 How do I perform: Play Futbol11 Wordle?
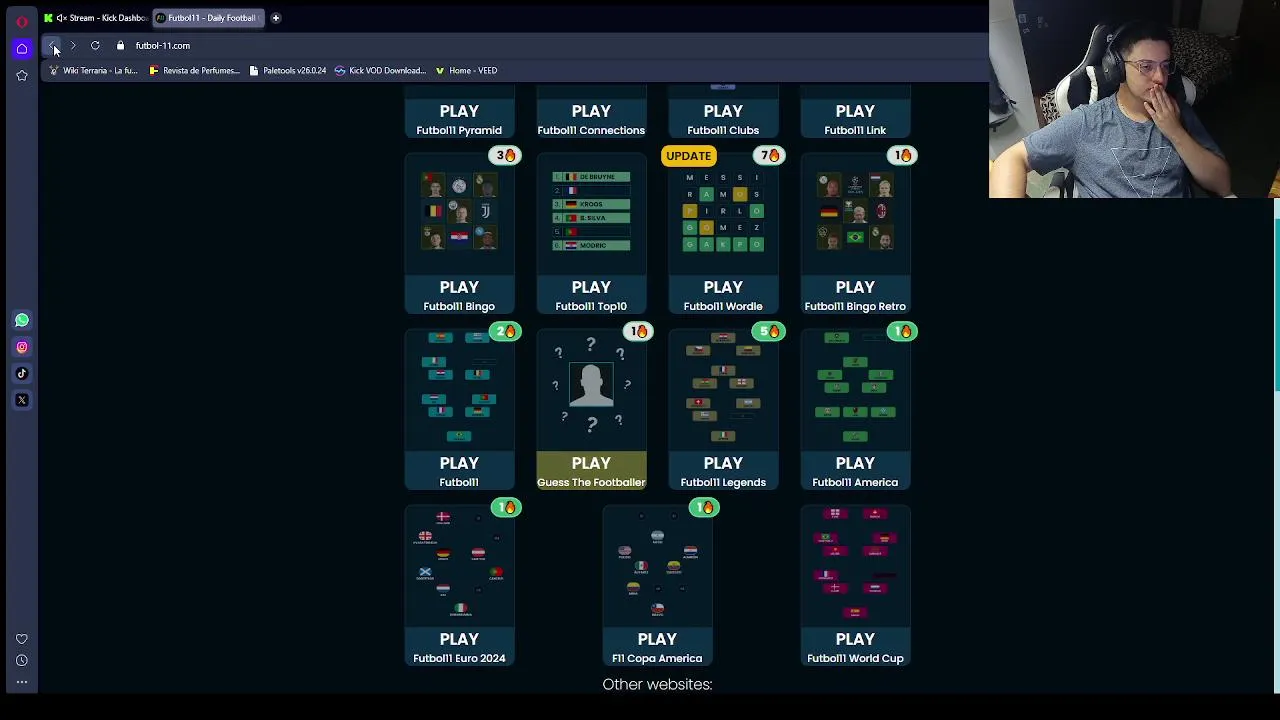click(723, 295)
